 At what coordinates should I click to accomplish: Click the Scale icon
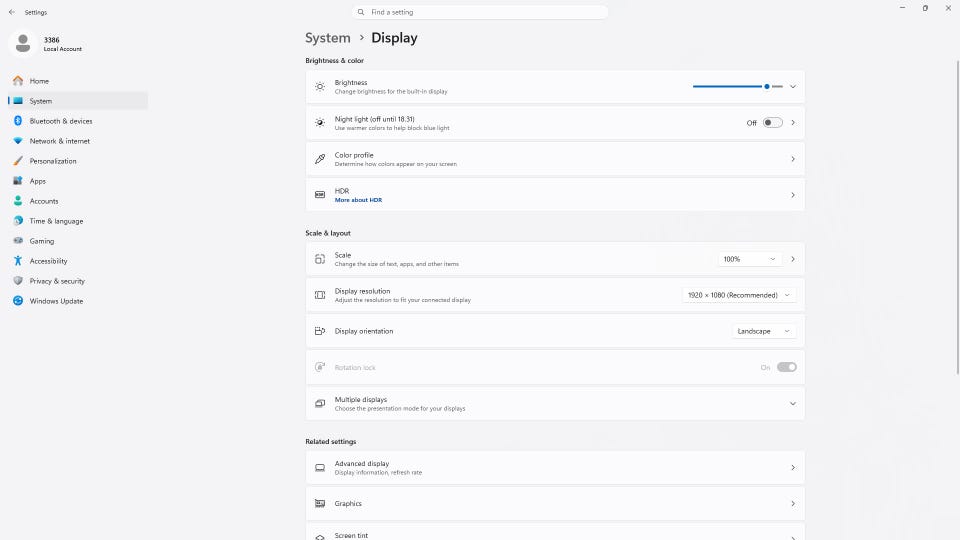pyautogui.click(x=320, y=259)
